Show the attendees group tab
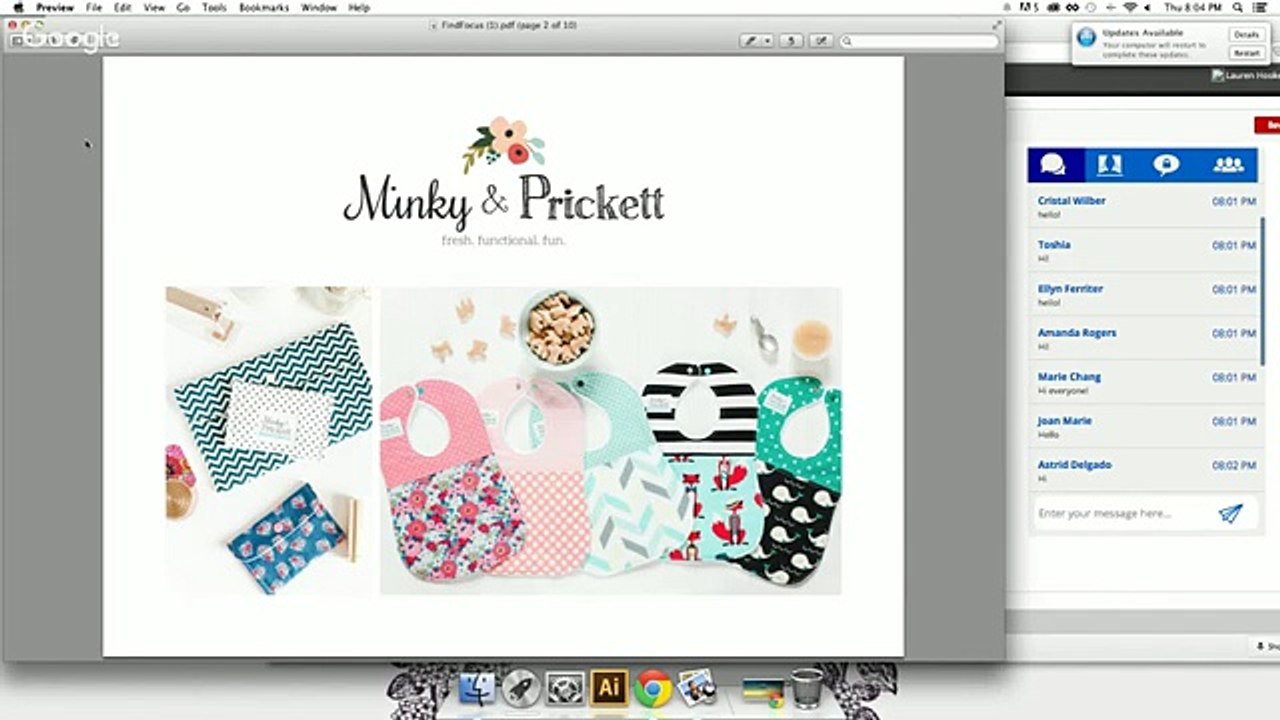The height and width of the screenshot is (720, 1280). (x=1228, y=165)
